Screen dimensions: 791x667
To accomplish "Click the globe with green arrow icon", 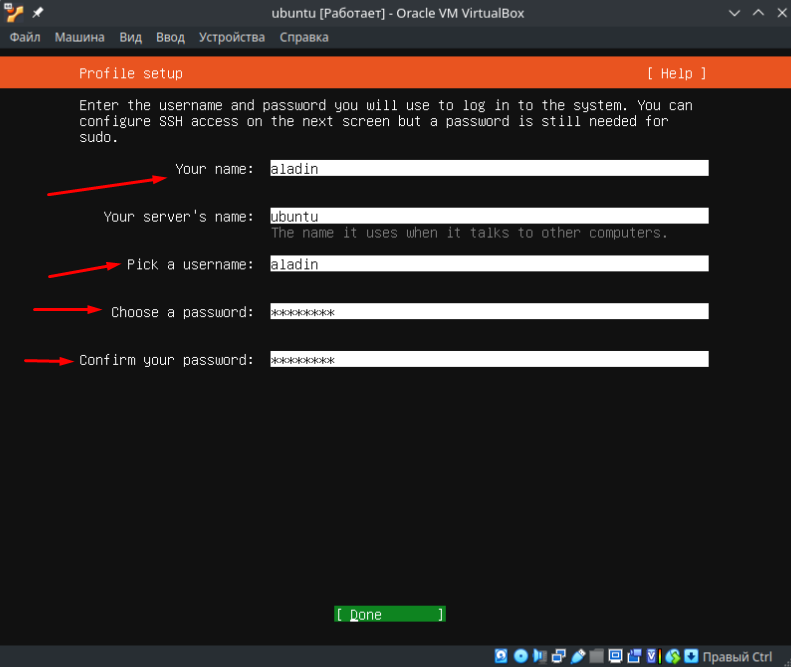I will pyautogui.click(x=673, y=656).
